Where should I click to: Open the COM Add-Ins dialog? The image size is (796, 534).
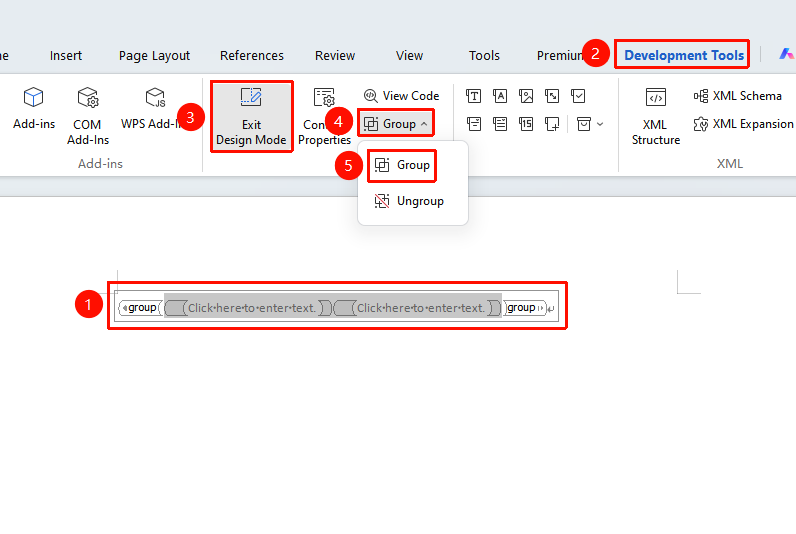tap(88, 117)
